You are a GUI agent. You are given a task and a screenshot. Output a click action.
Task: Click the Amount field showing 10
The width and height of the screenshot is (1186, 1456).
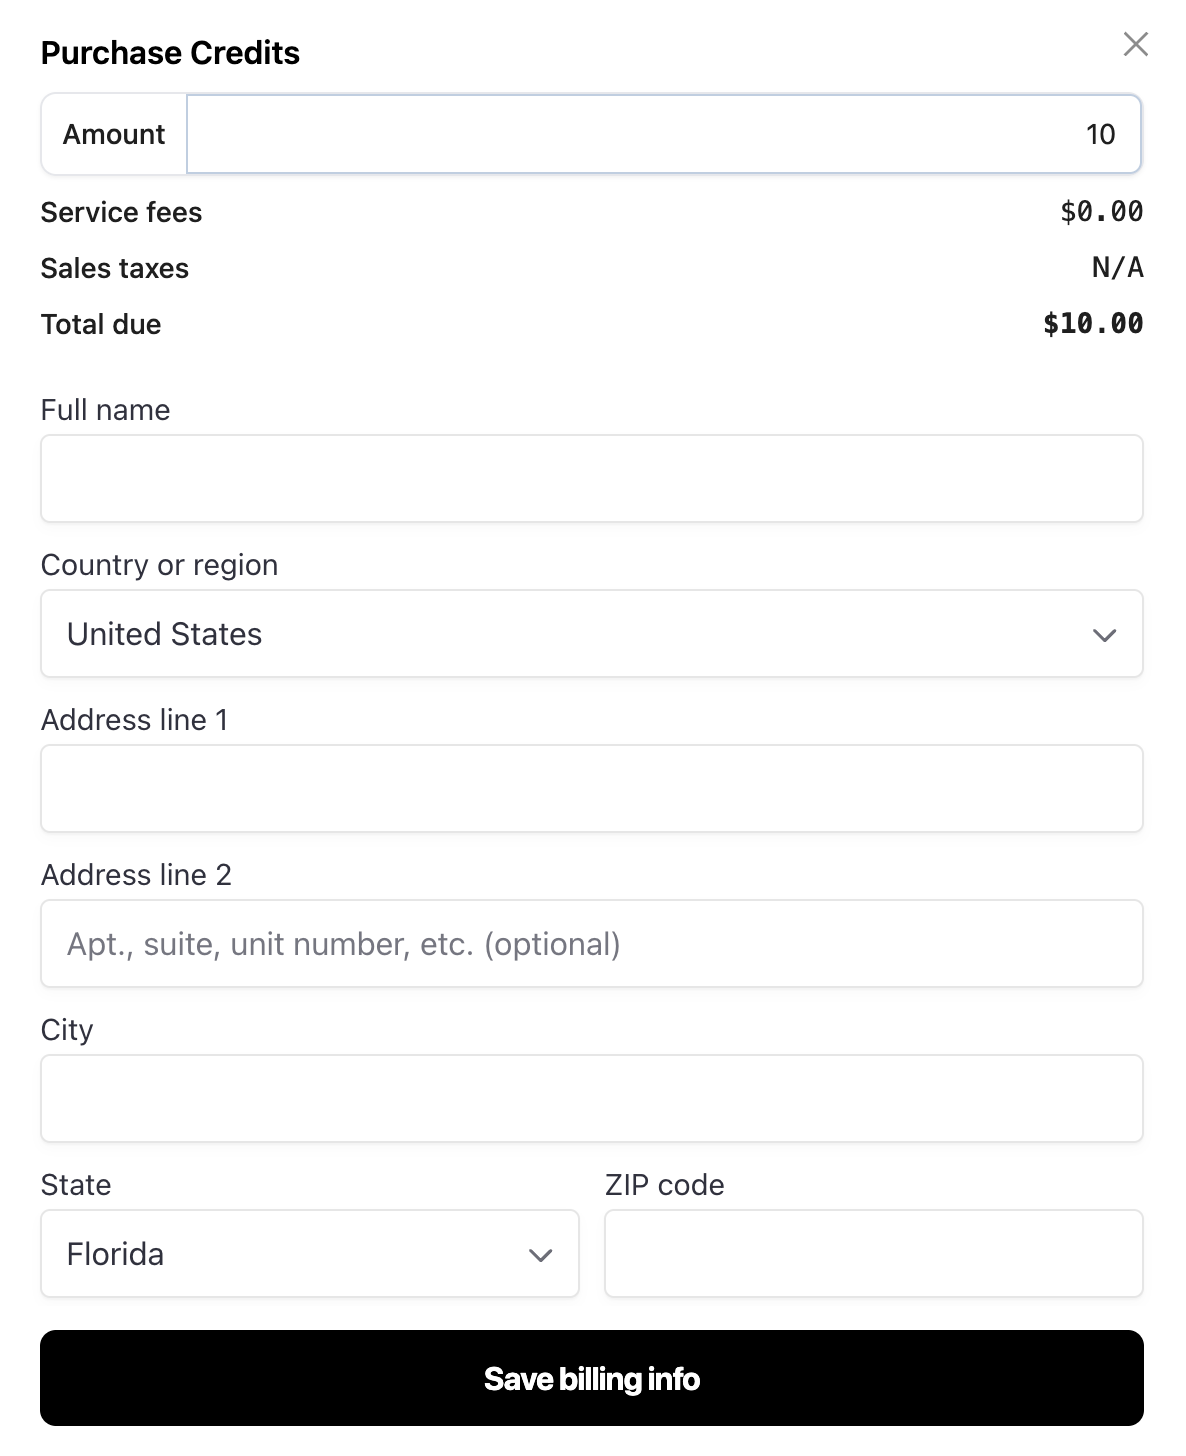(x=663, y=134)
